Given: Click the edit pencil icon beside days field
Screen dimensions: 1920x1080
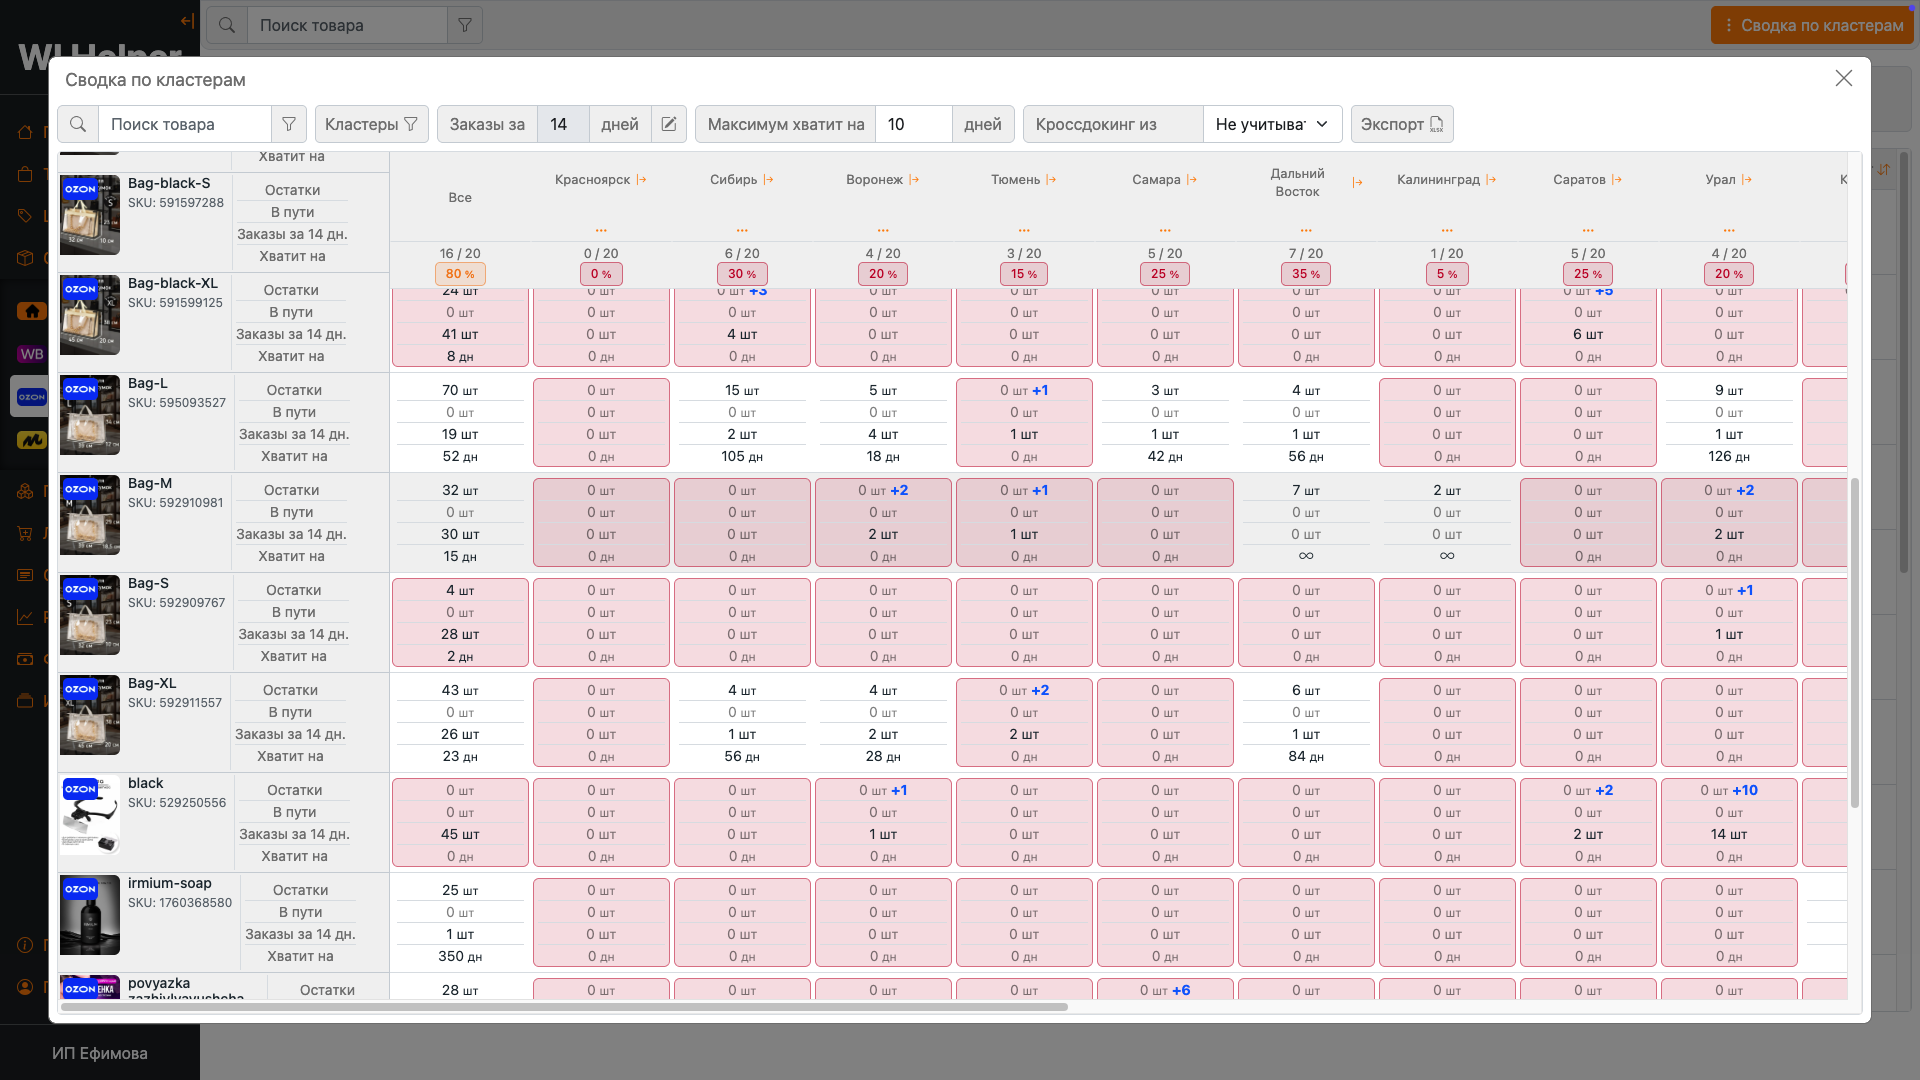Looking at the screenshot, I should pyautogui.click(x=669, y=124).
